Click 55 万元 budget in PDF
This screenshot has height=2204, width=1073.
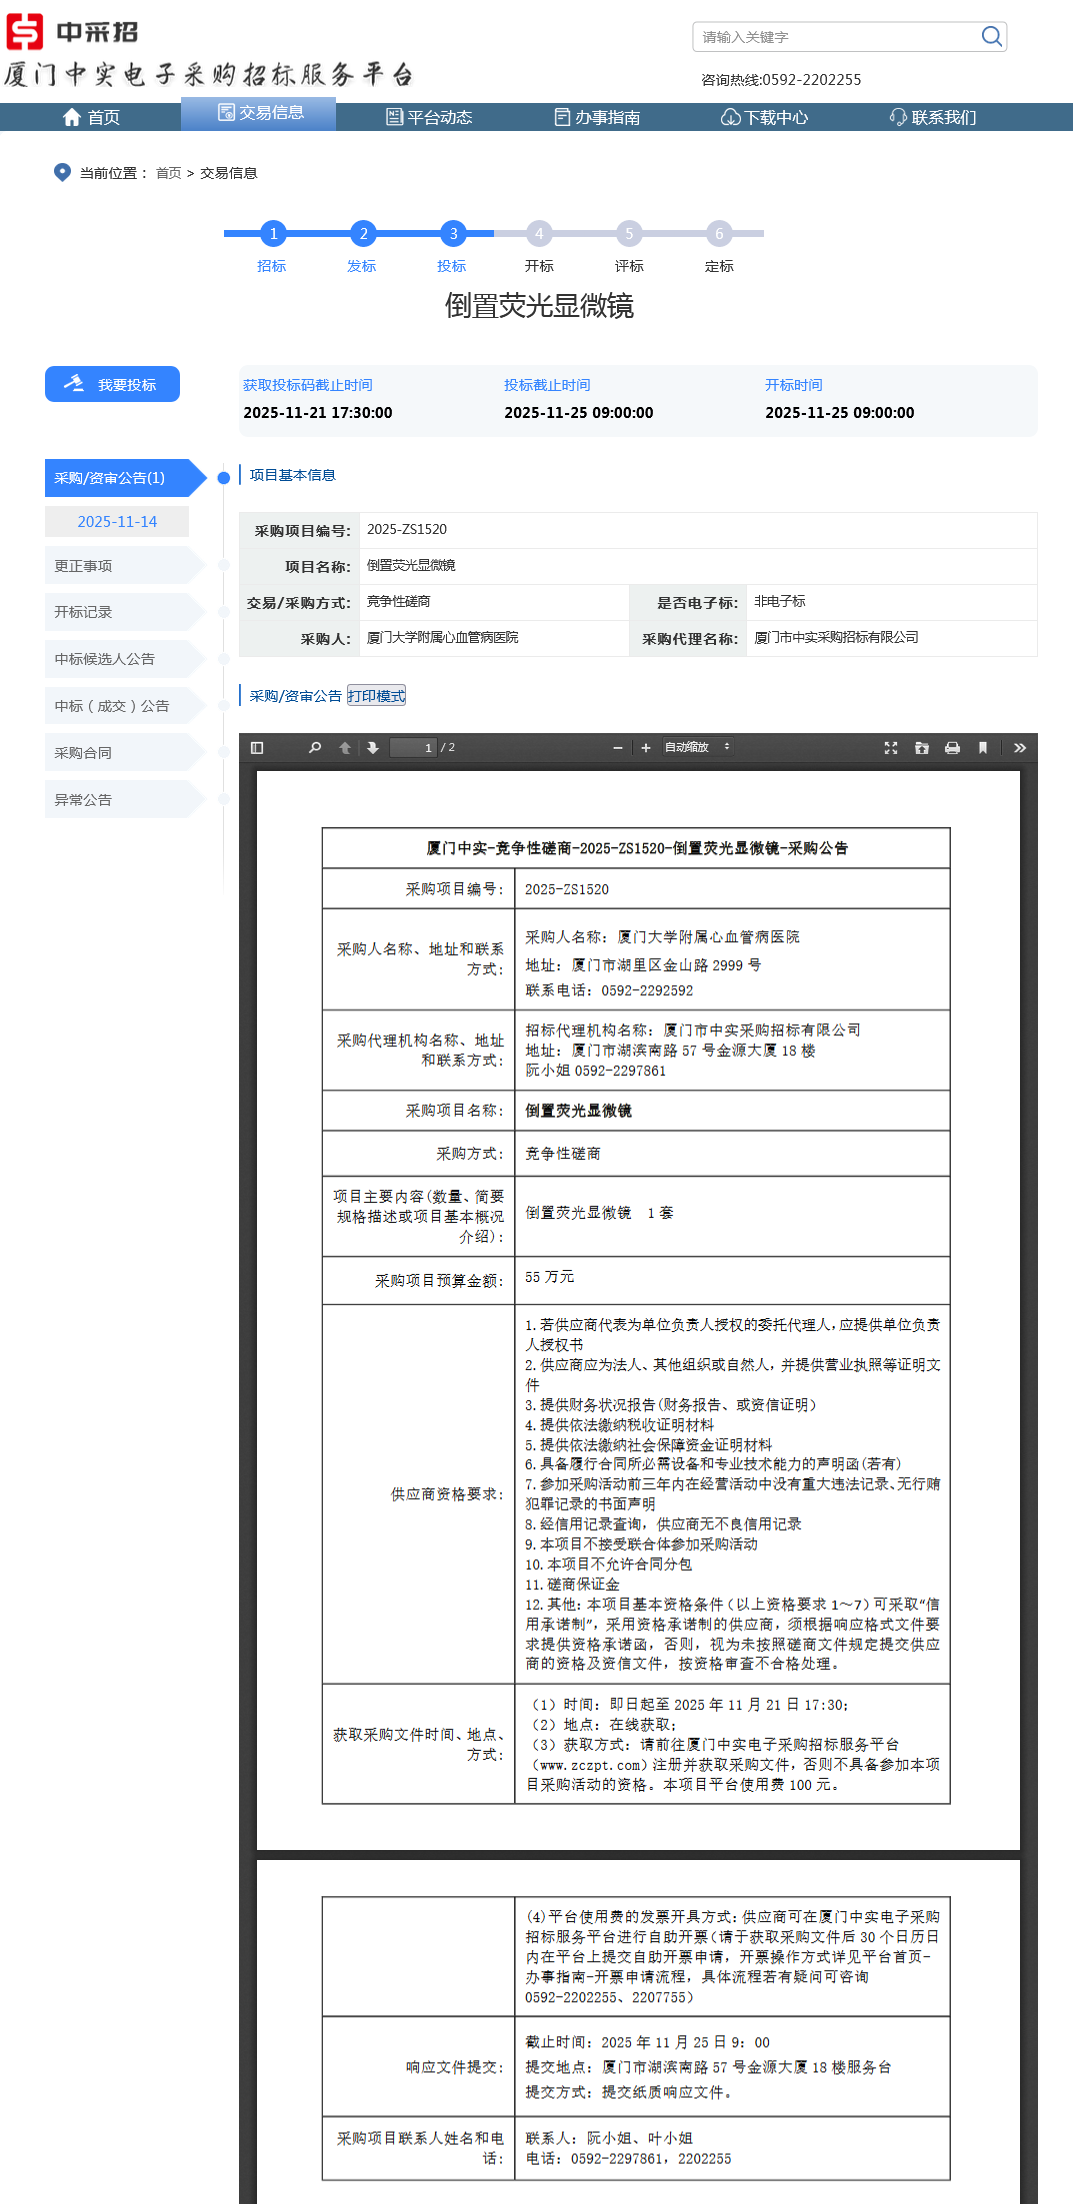pyautogui.click(x=550, y=1277)
